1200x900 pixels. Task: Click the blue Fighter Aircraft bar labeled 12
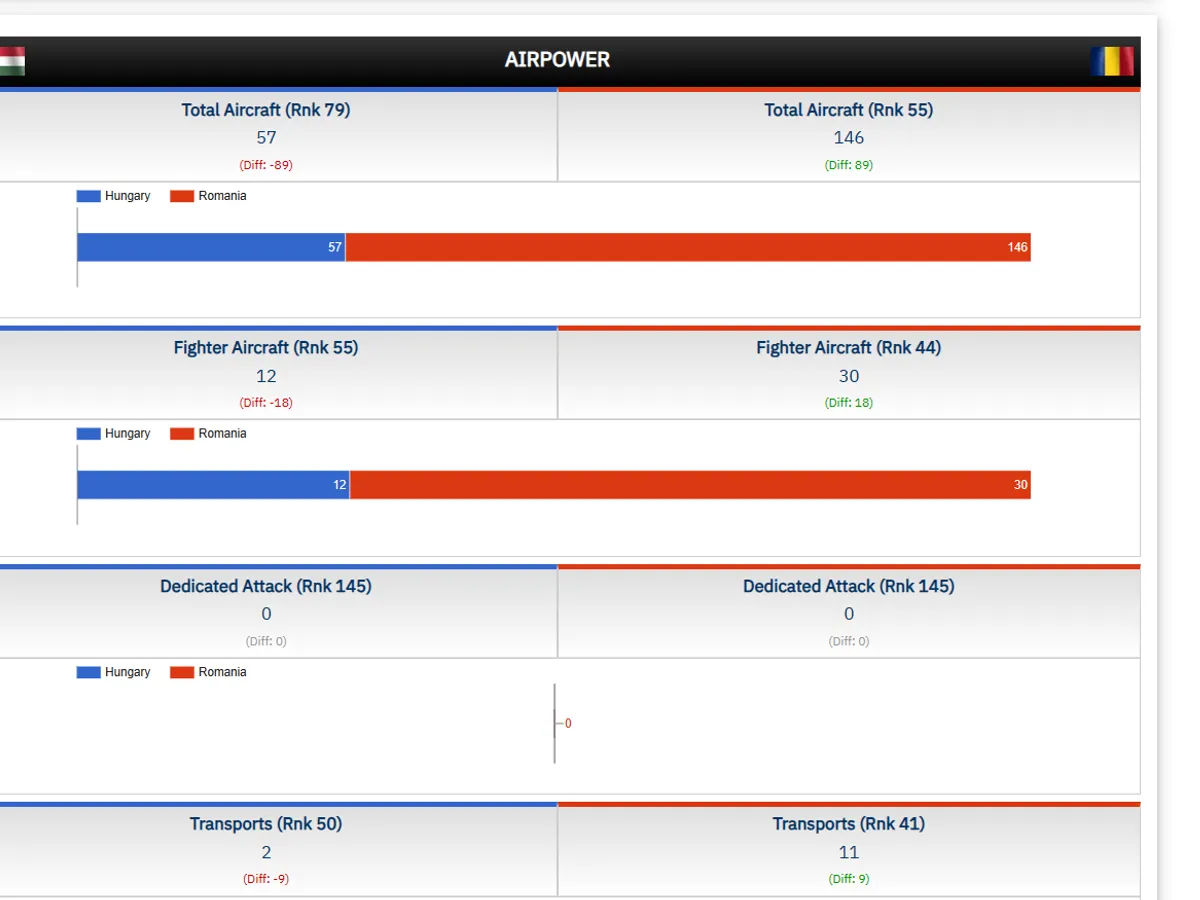(x=212, y=485)
